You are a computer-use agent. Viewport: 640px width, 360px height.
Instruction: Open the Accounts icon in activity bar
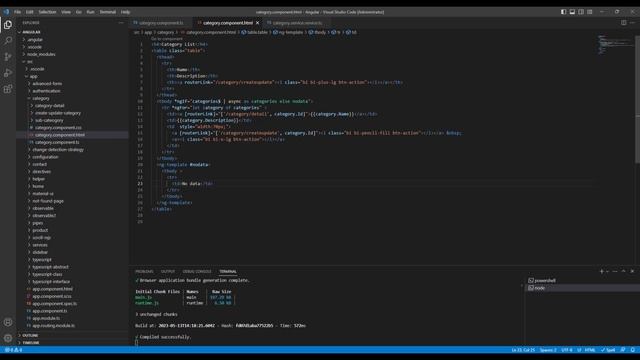point(8,322)
